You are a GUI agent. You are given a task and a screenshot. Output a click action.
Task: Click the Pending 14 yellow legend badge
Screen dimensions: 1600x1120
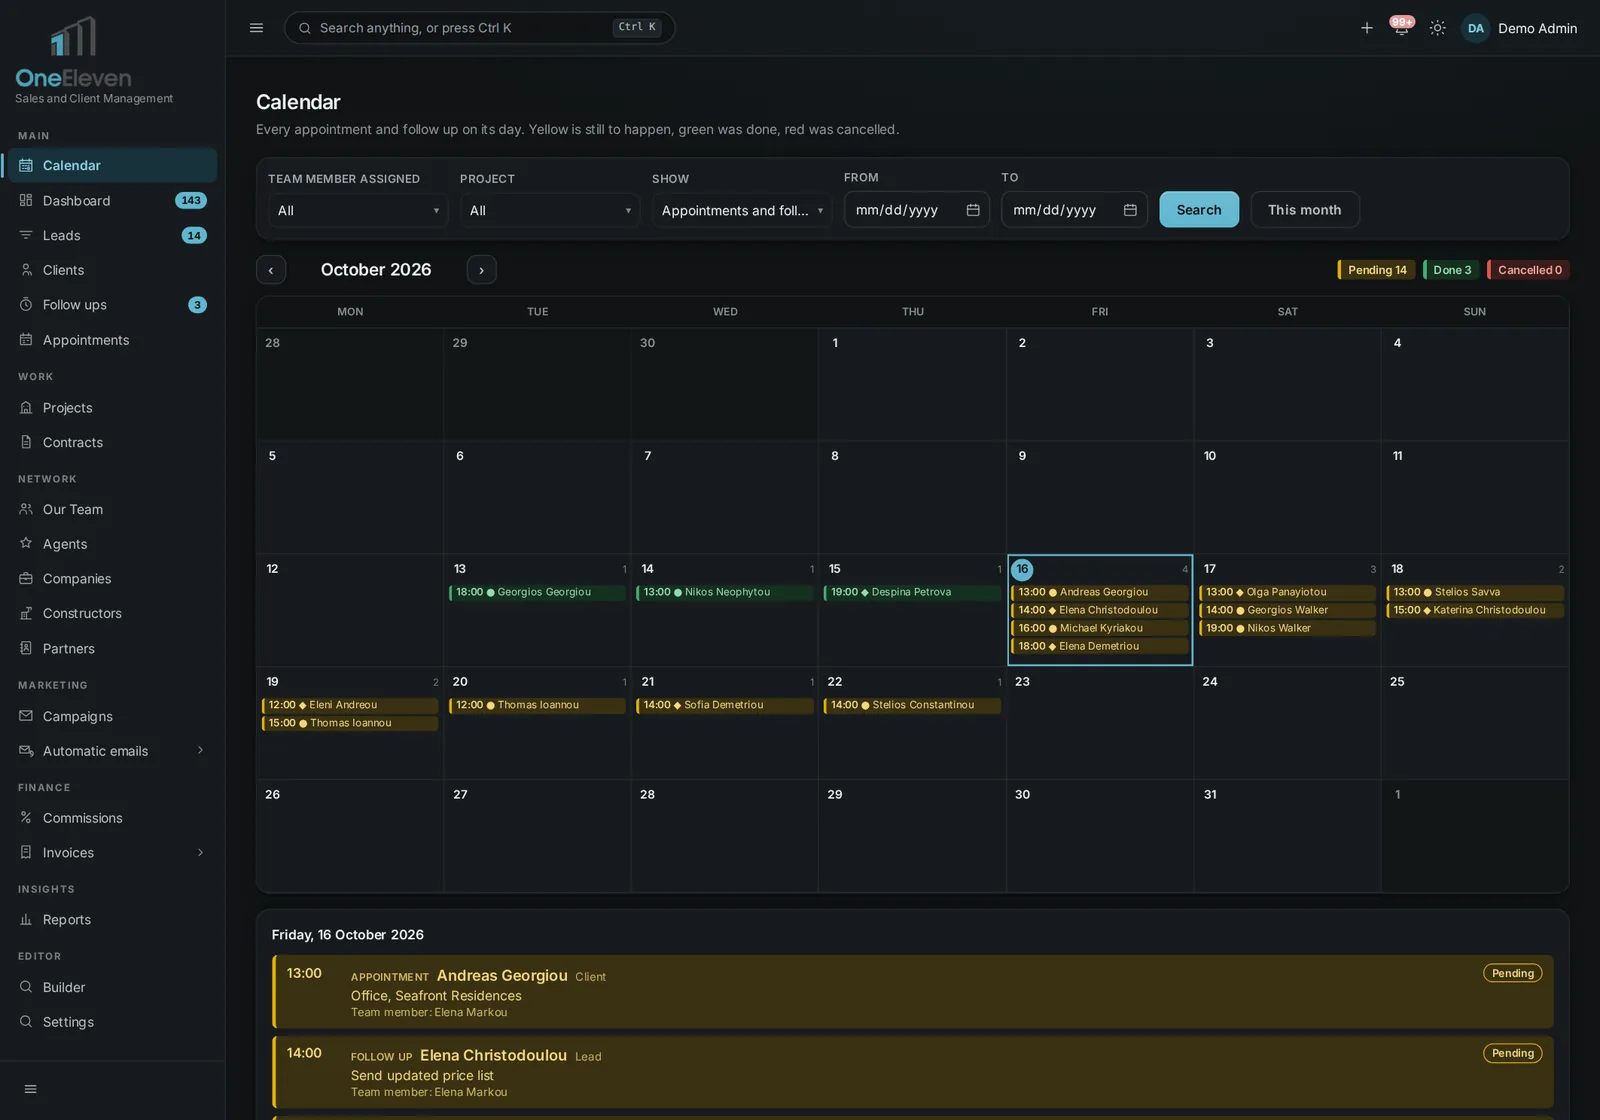coord(1376,270)
